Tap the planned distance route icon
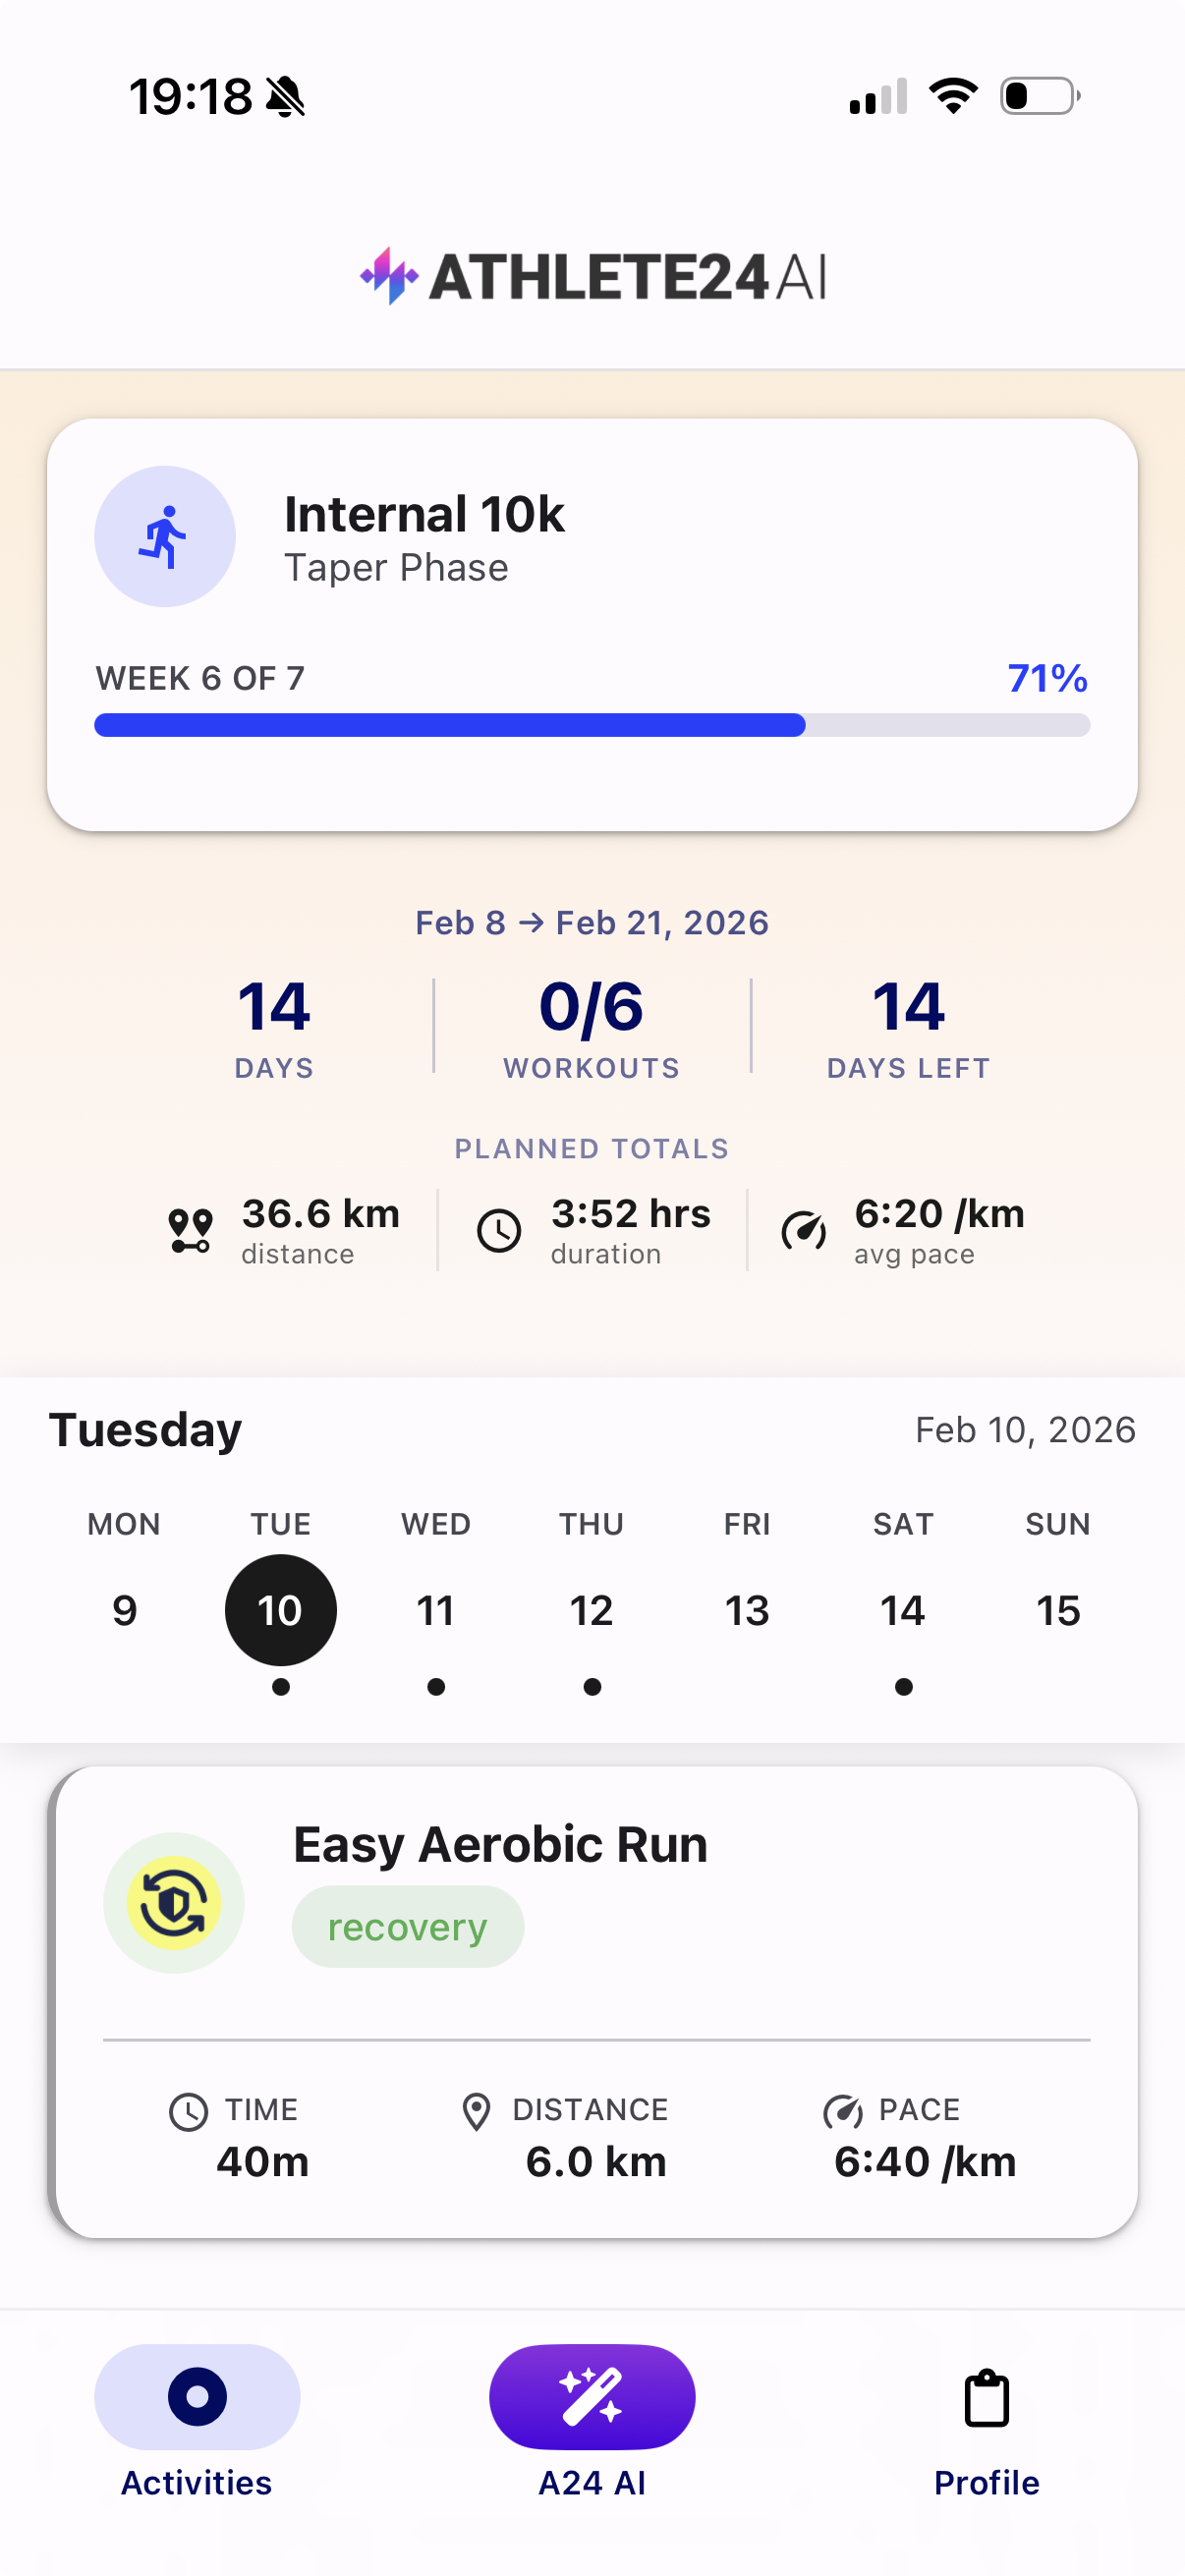1185x2576 pixels. click(190, 1230)
